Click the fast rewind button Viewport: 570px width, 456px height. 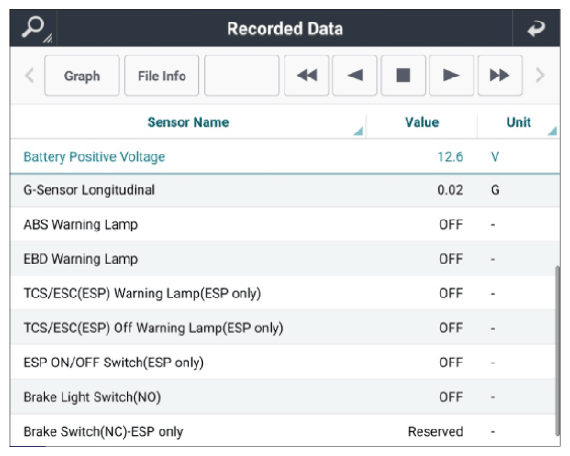coord(306,76)
